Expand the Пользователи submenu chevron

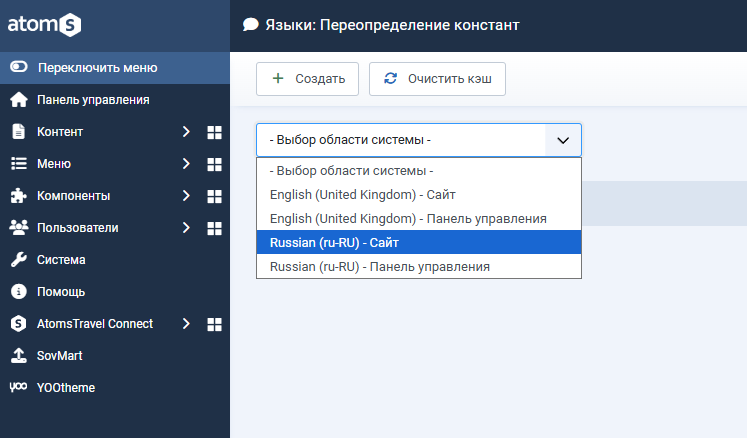pyautogui.click(x=186, y=227)
